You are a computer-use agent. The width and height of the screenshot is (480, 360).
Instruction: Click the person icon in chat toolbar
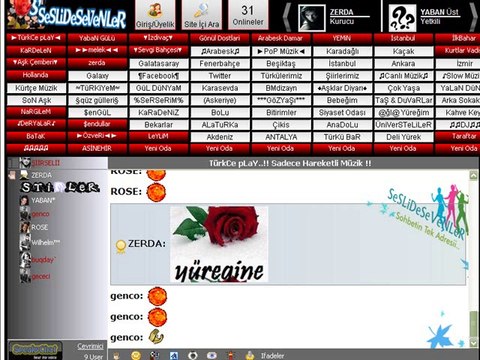point(116,356)
